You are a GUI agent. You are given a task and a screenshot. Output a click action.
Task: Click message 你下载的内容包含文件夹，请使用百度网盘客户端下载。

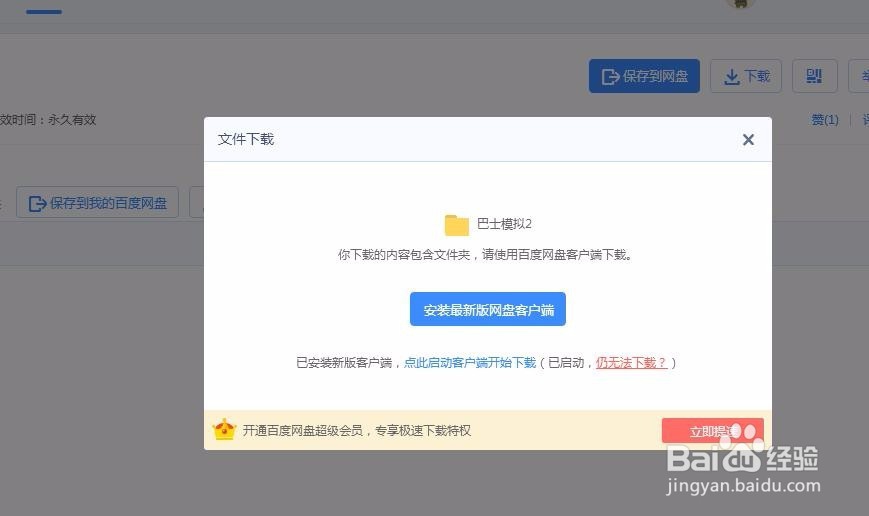(x=485, y=255)
